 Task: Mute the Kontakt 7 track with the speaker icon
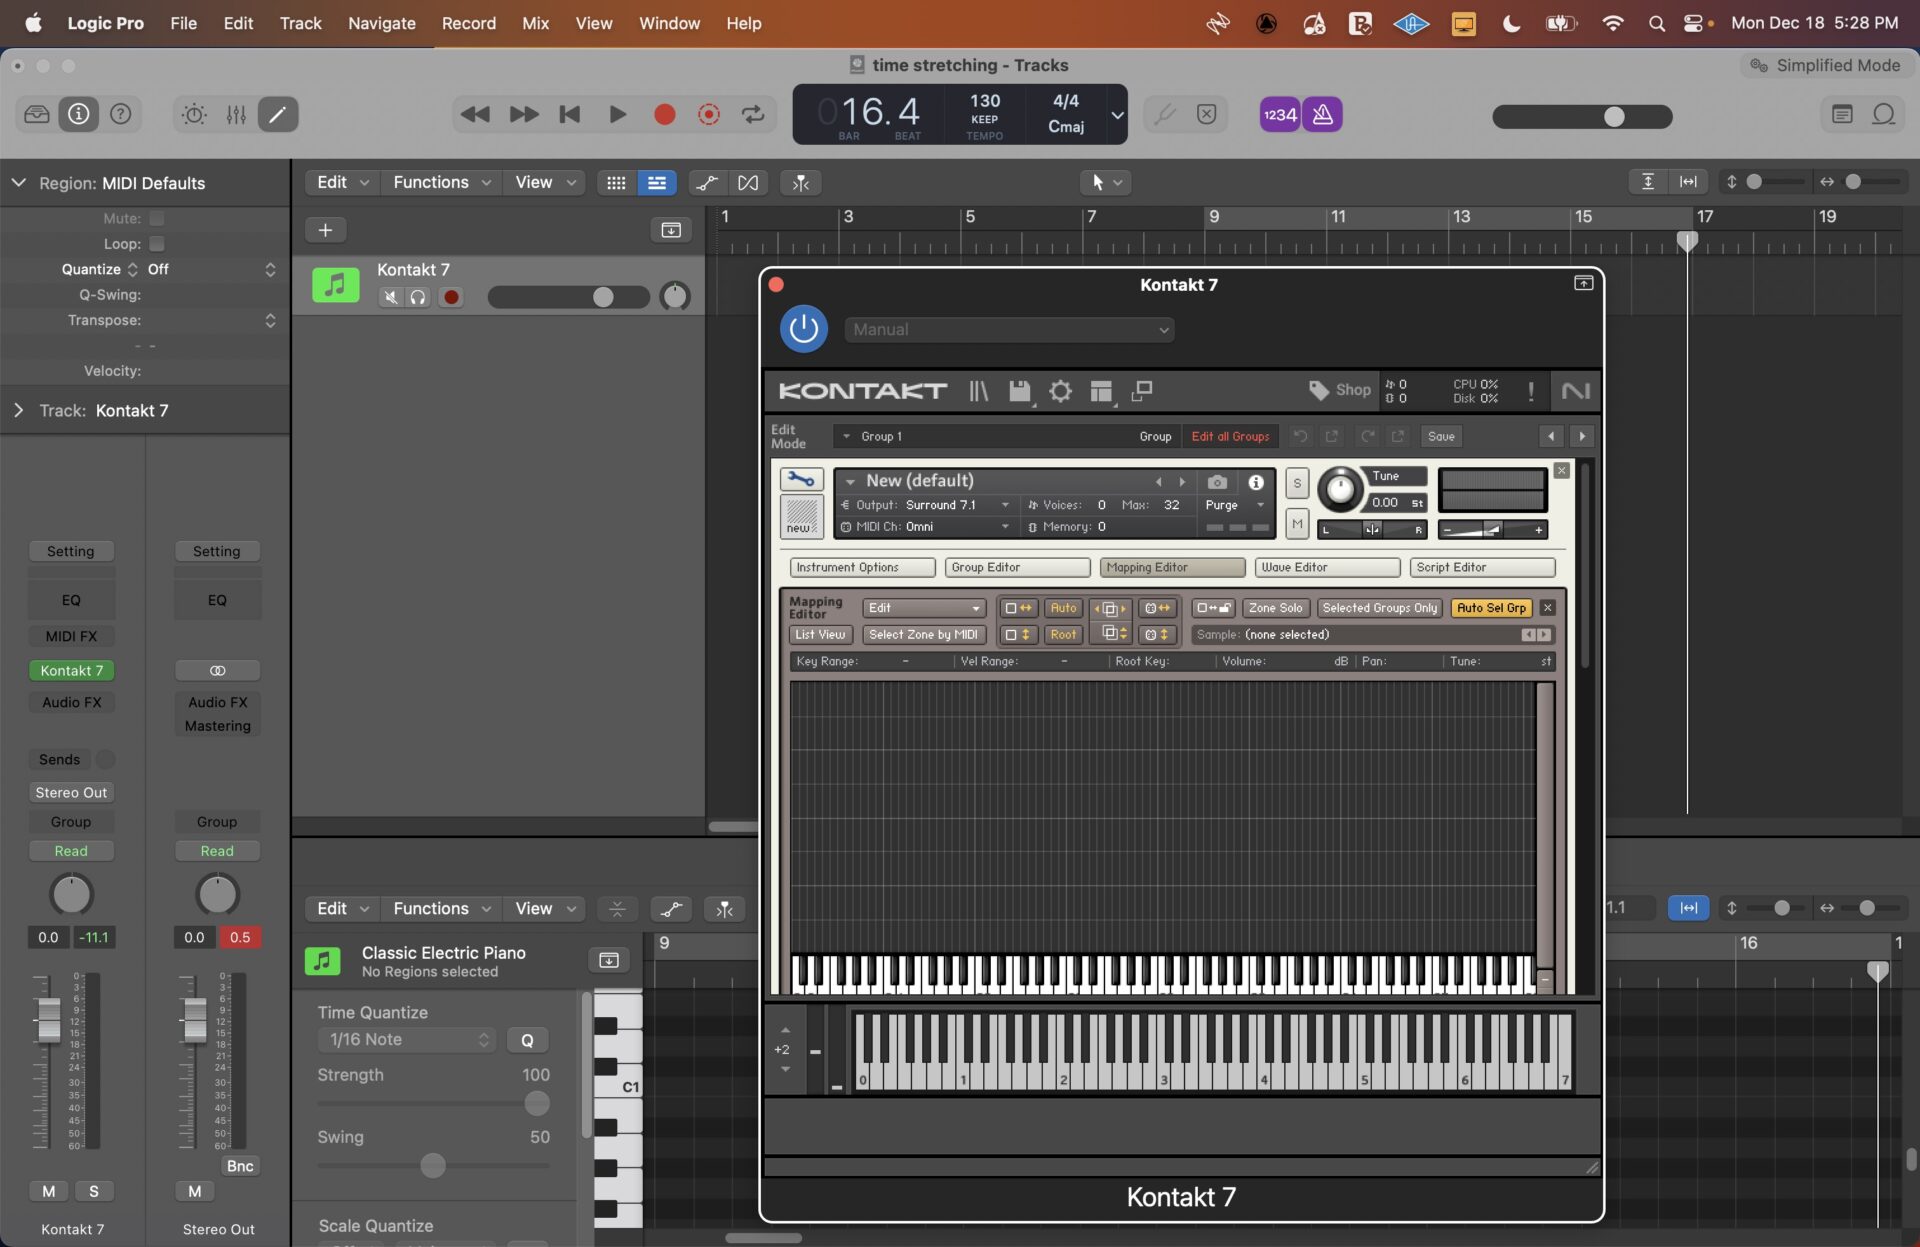(390, 297)
